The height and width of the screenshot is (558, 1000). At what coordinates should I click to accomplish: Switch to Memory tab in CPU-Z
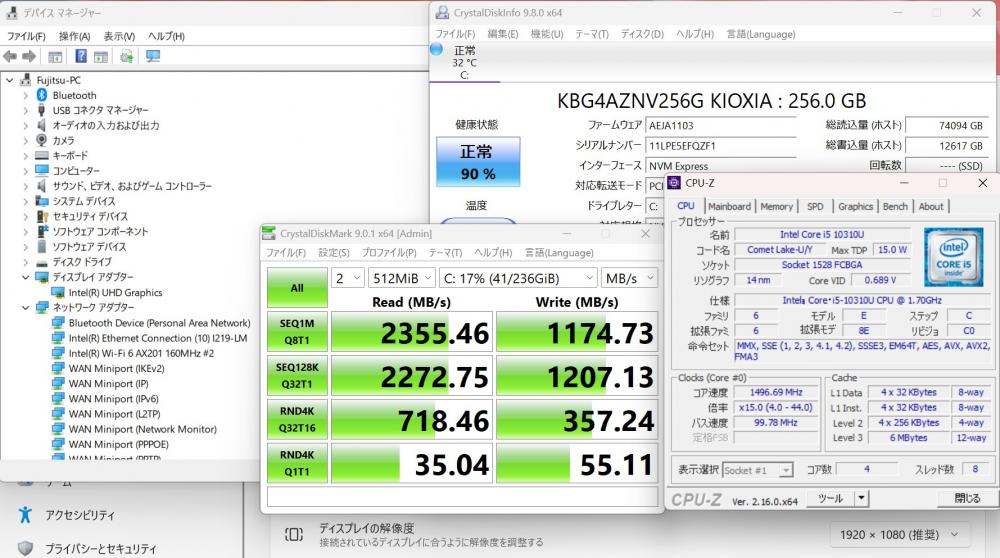[x=776, y=206]
